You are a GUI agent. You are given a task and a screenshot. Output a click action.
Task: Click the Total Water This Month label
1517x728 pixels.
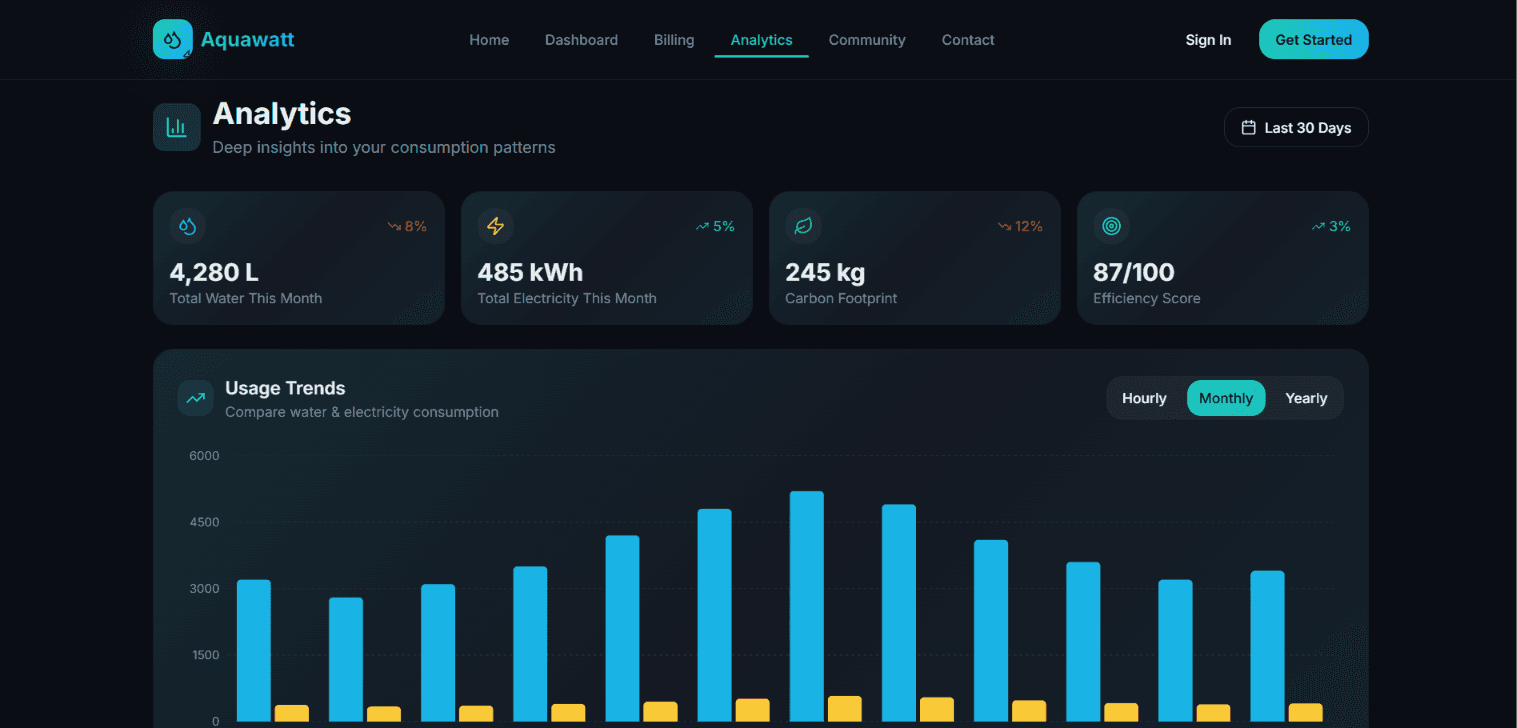246,298
